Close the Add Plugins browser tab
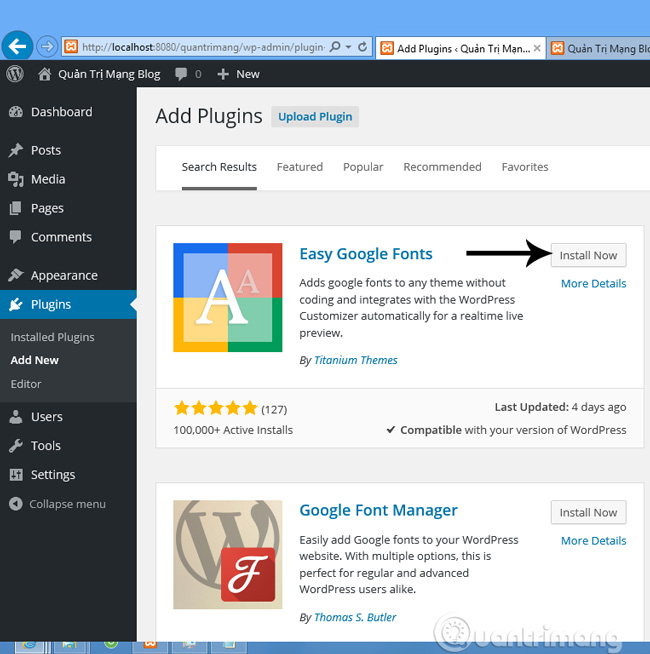Screen dimensions: 650x654 [x=537, y=48]
